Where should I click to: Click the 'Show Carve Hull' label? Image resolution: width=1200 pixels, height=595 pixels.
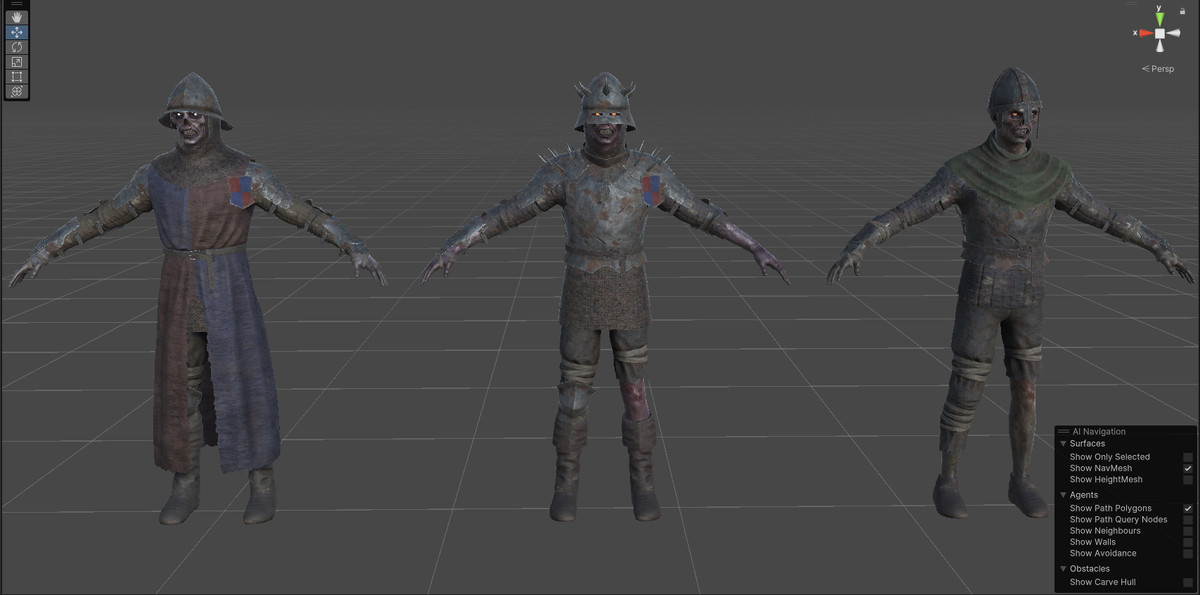[1103, 582]
